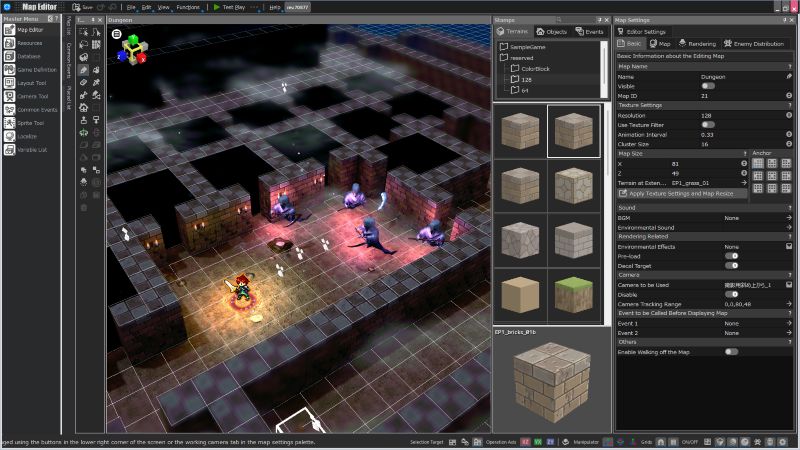Click the XYZ axis gizmo in viewport
The height and width of the screenshot is (450, 800).
tap(134, 50)
